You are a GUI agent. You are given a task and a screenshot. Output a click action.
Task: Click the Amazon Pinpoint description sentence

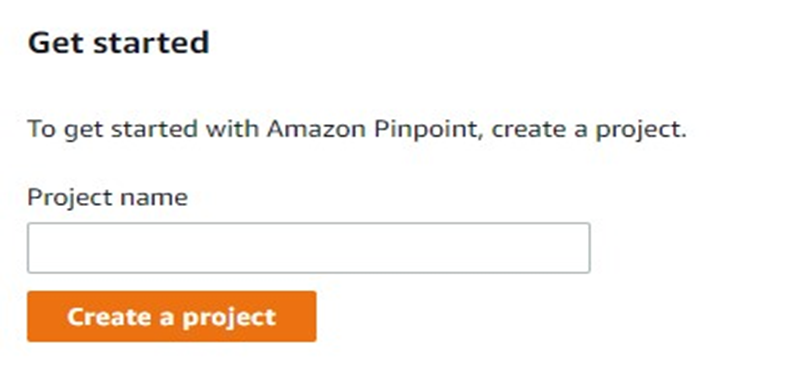click(356, 129)
